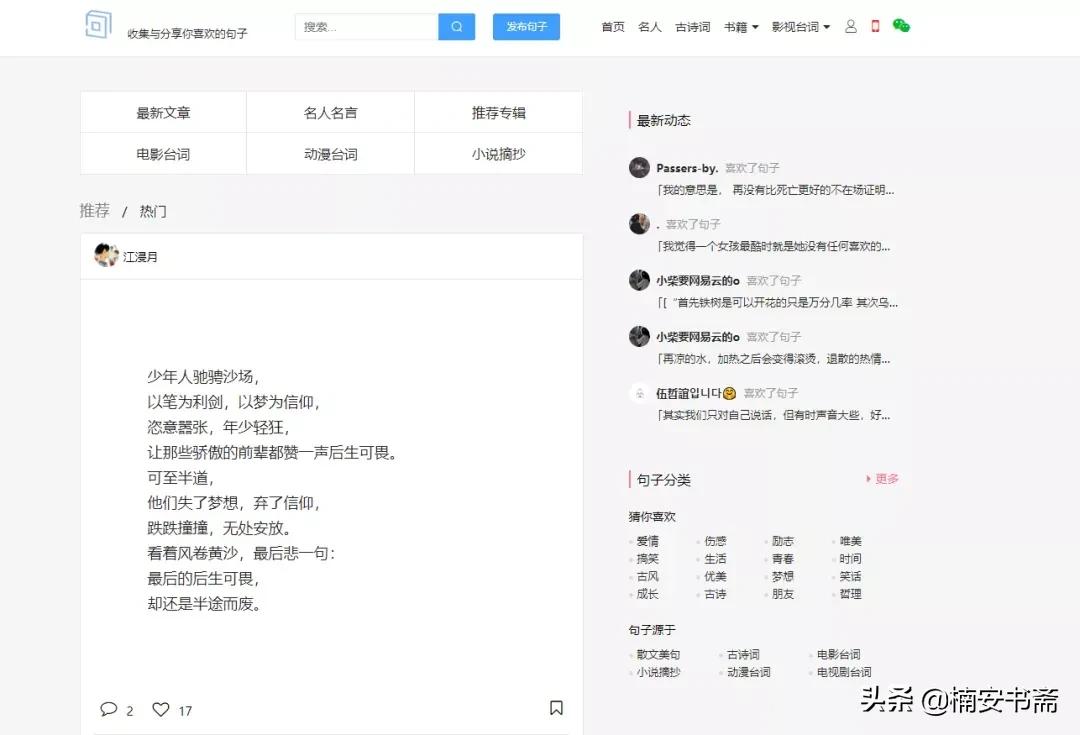1080x735 pixels.
Task: Click the 发布句子 button
Action: click(526, 26)
